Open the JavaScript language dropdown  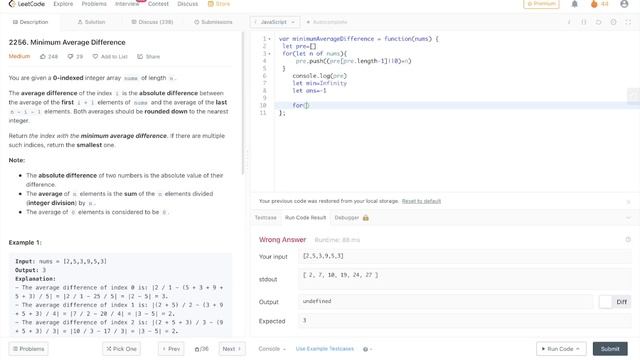[274, 22]
